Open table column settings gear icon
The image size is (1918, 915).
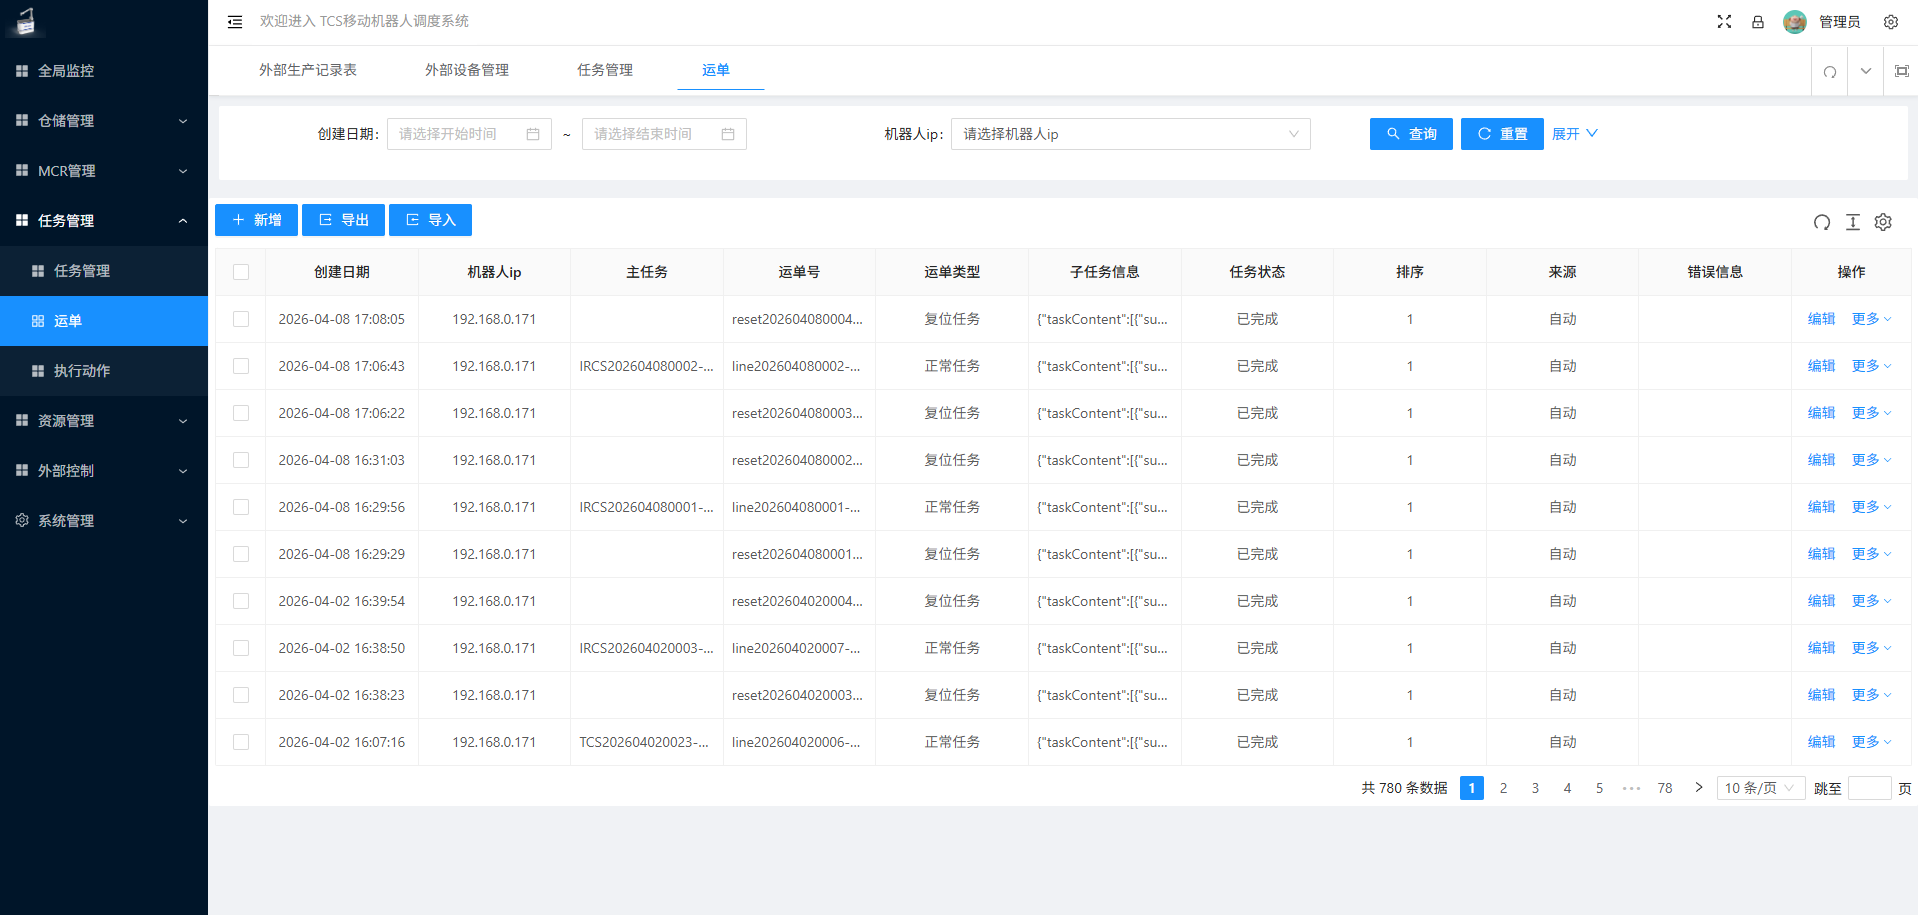pos(1883,222)
